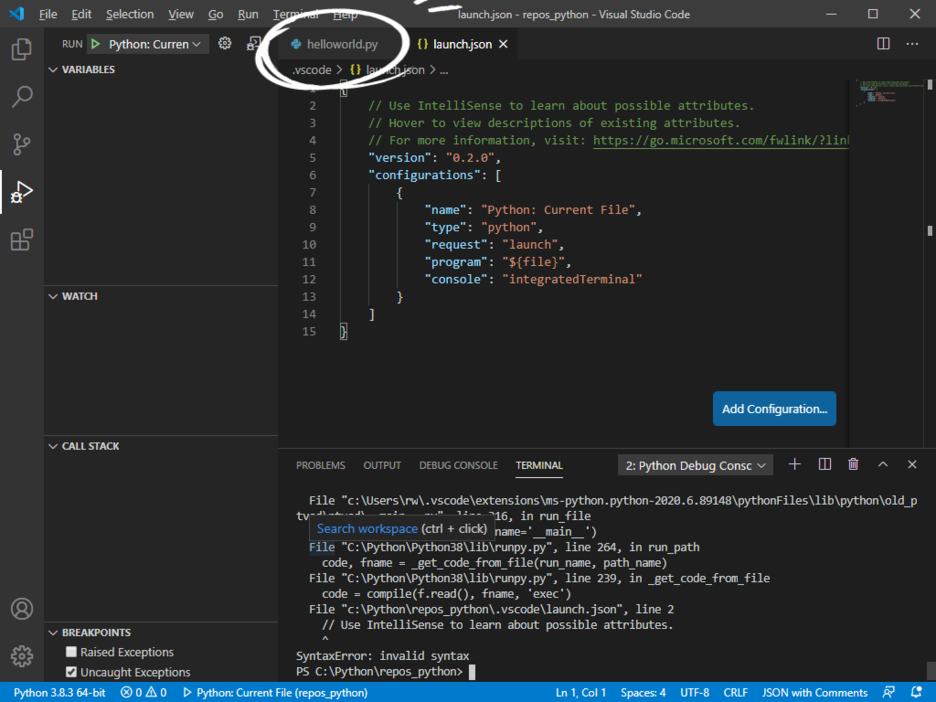Click the Search workspace link in tooltip
The height and width of the screenshot is (702, 936).
coord(367,529)
